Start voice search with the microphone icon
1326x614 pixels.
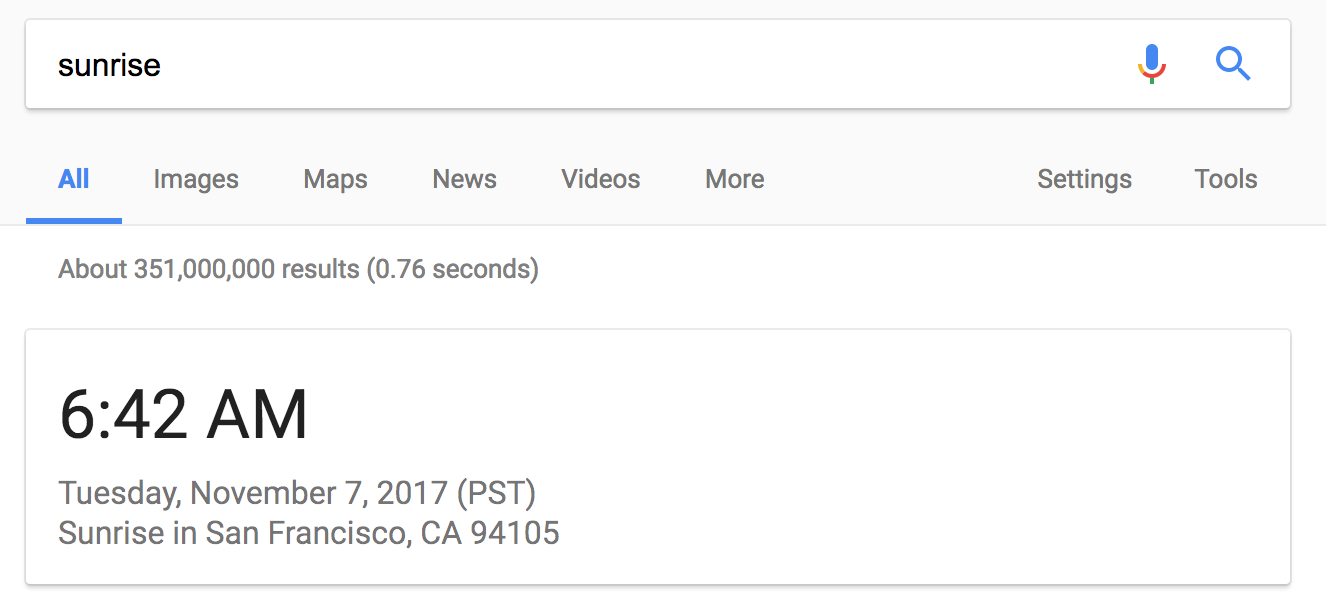(1152, 64)
